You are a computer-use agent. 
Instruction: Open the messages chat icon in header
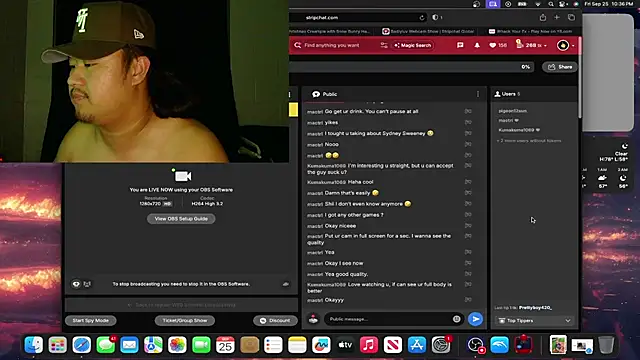click(460, 45)
